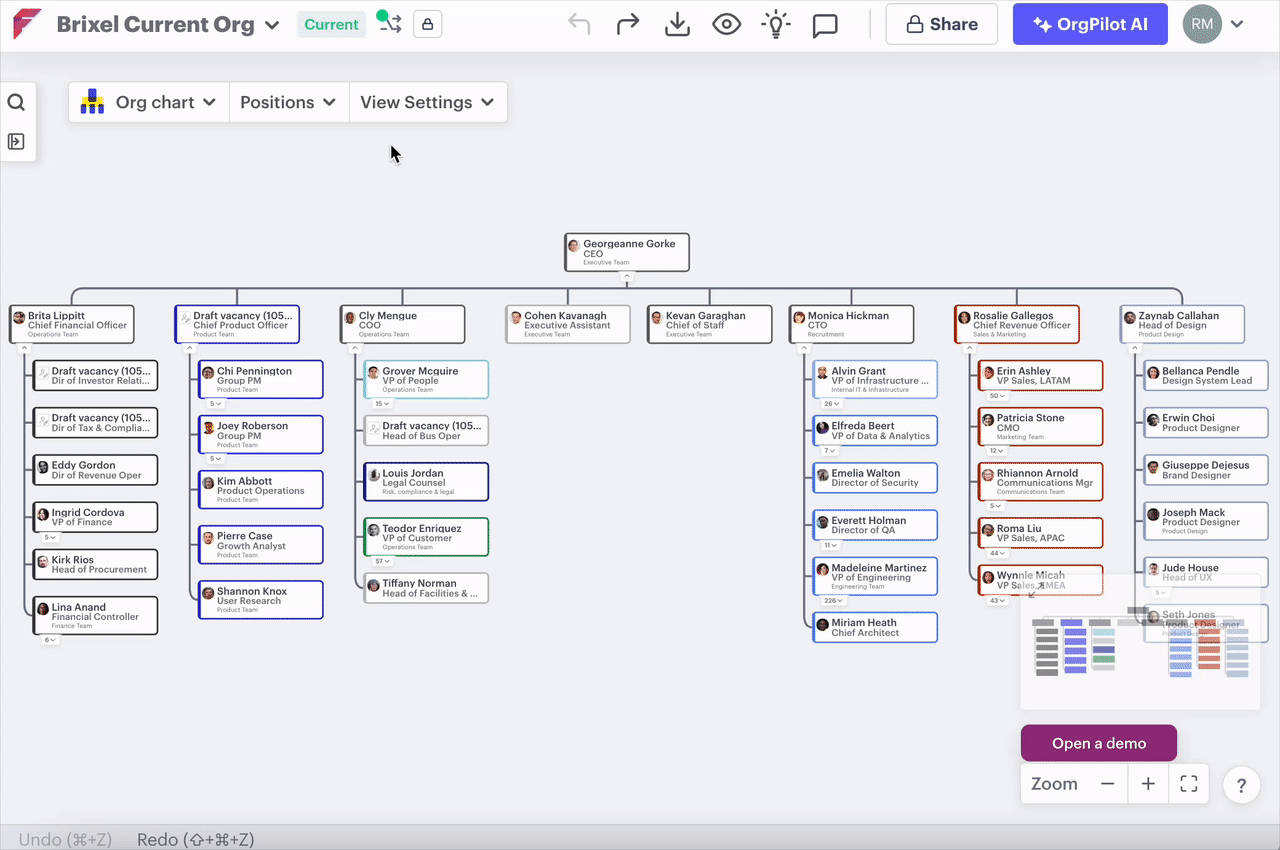
Task: Open the lightbulb insights icon
Action: point(776,25)
